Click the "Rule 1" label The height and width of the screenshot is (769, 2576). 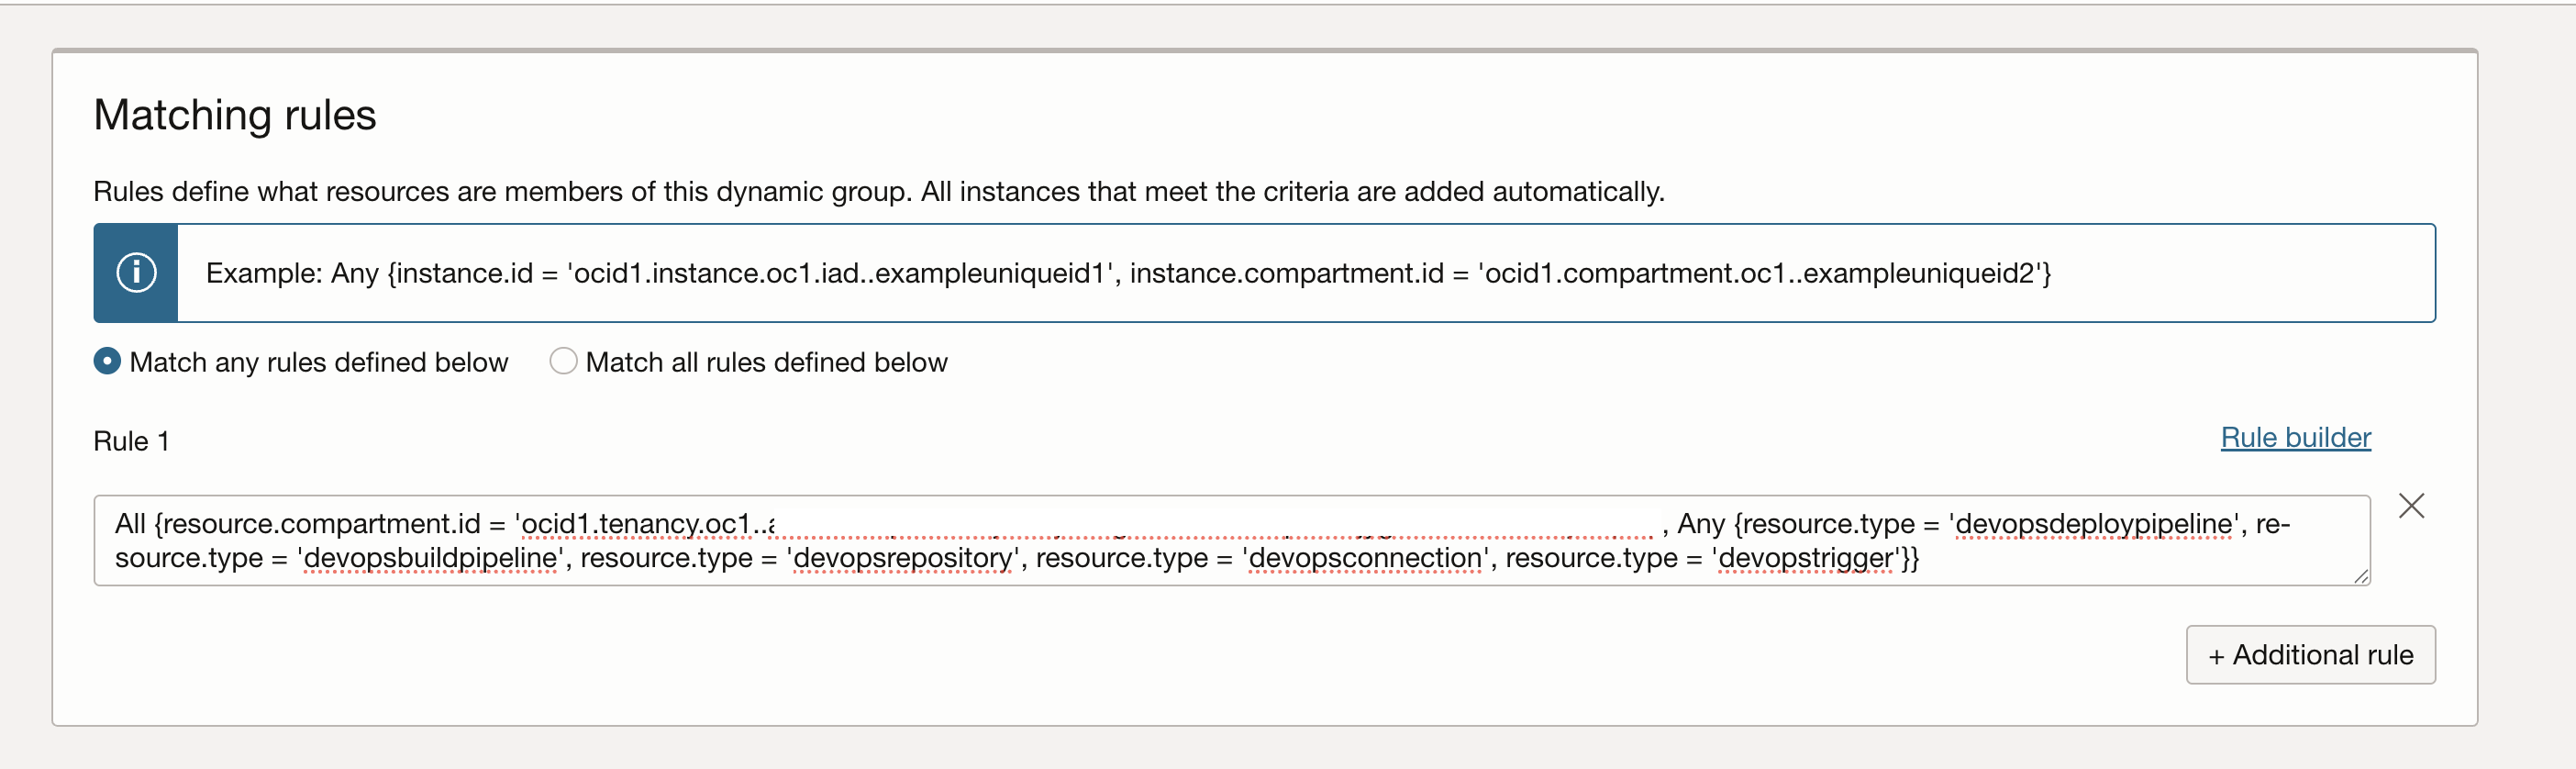(x=131, y=441)
